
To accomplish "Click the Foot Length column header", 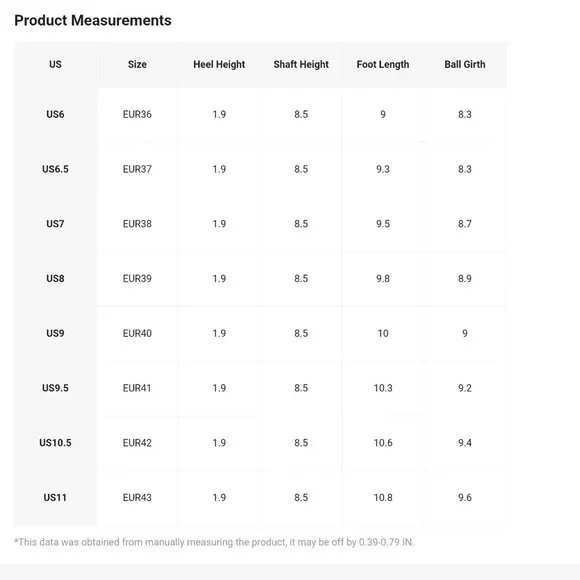I will [383, 64].
